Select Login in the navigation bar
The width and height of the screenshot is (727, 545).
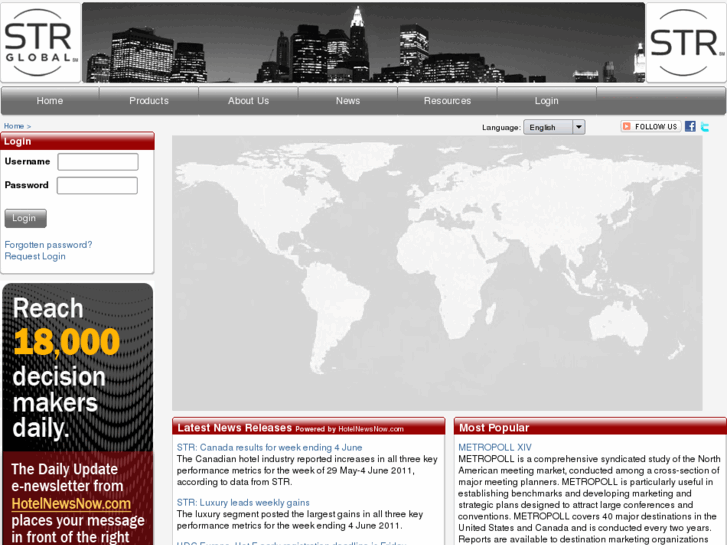click(546, 101)
